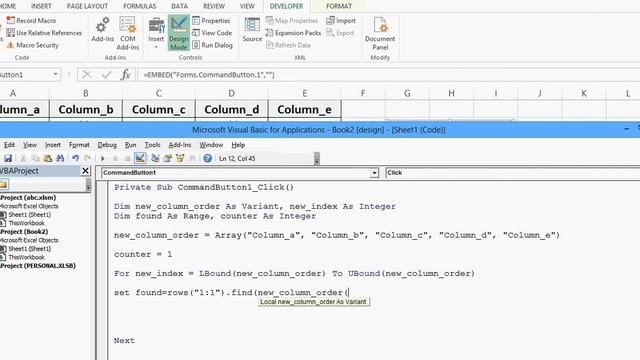Open Object Browser from VBA toolbar
The height and width of the screenshot is (360, 640).
(180, 158)
